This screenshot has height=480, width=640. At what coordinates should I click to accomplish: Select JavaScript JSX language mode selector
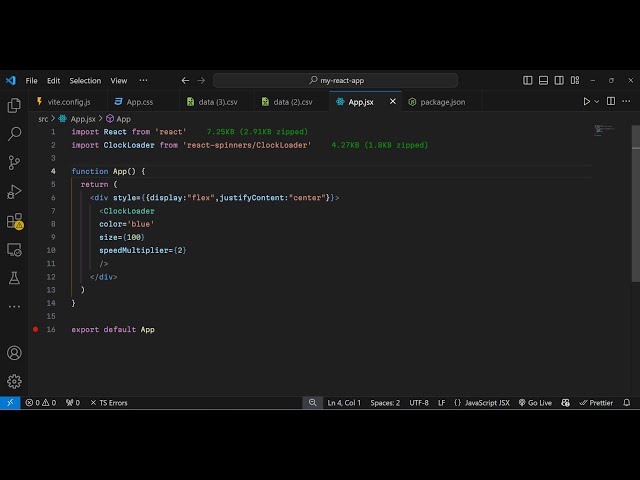pyautogui.click(x=481, y=403)
